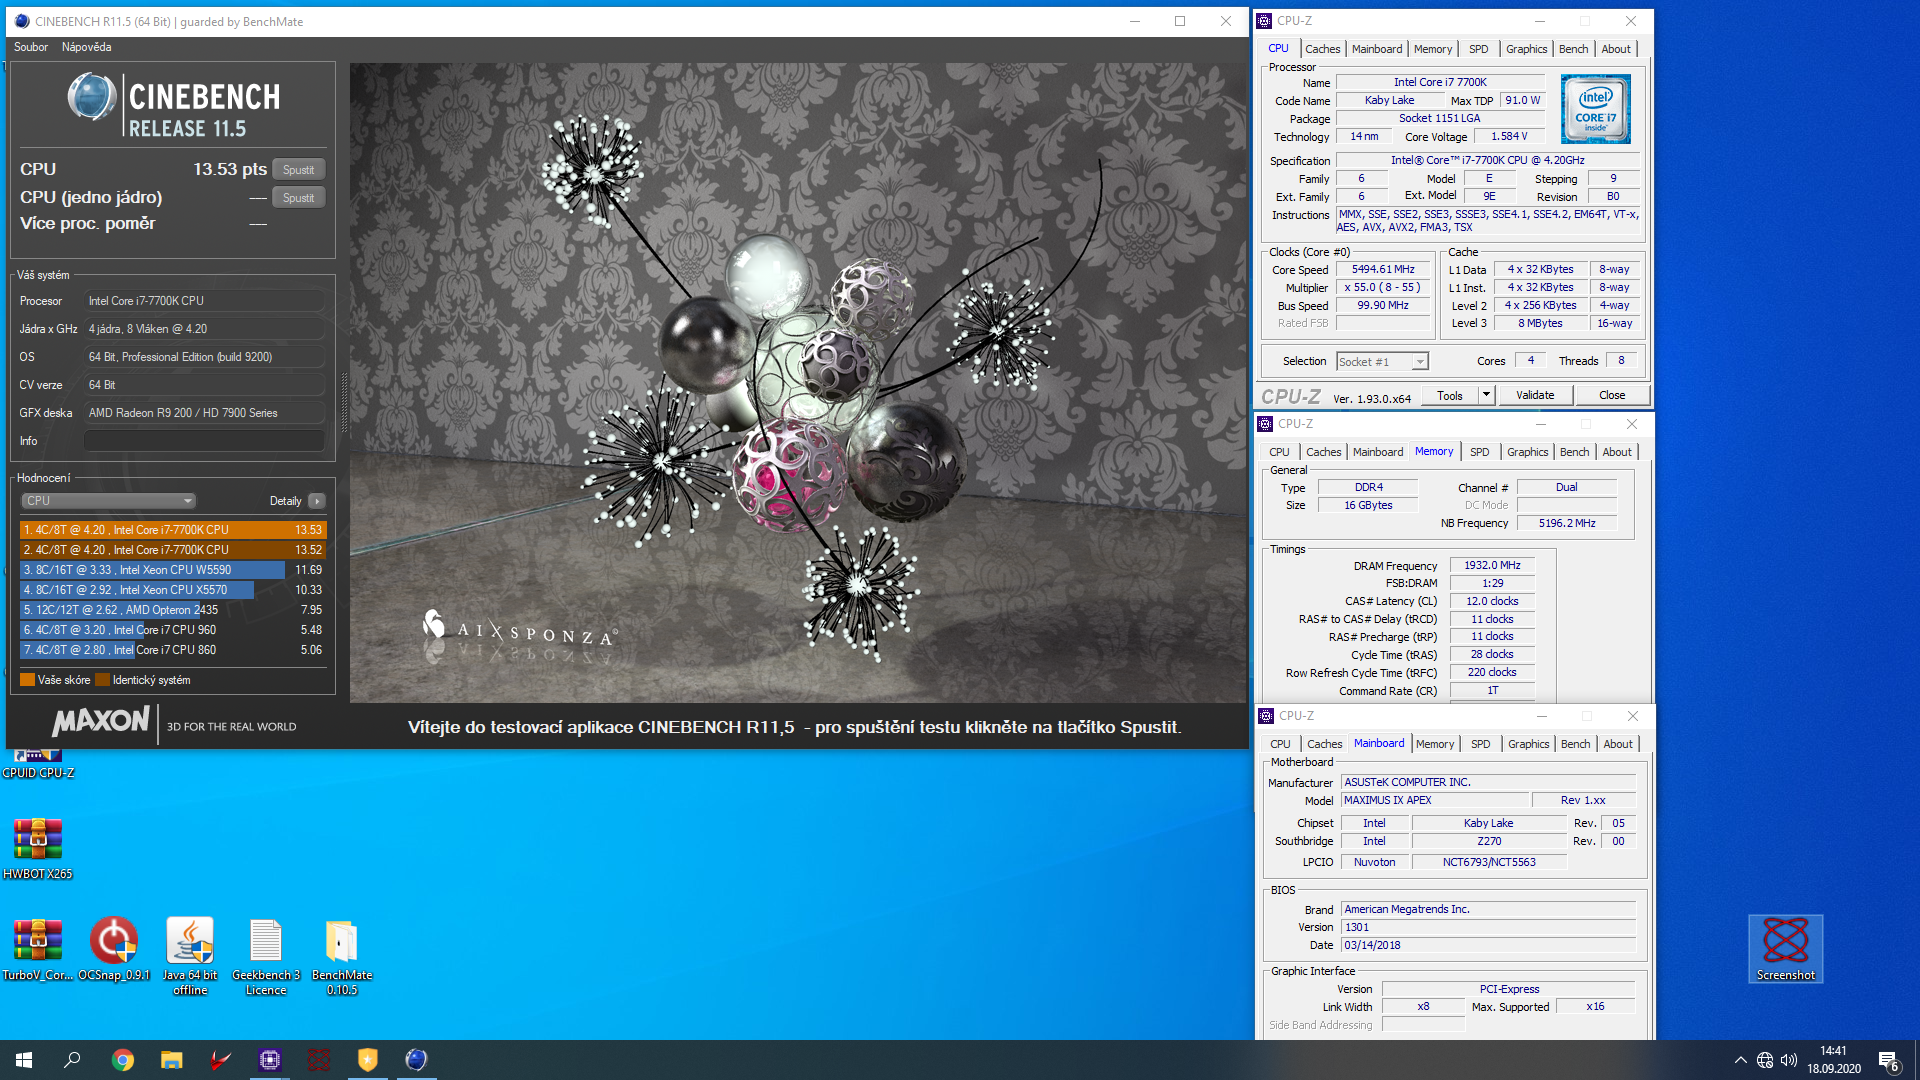
Task: Click BIOS version field 1301
Action: 1488,928
